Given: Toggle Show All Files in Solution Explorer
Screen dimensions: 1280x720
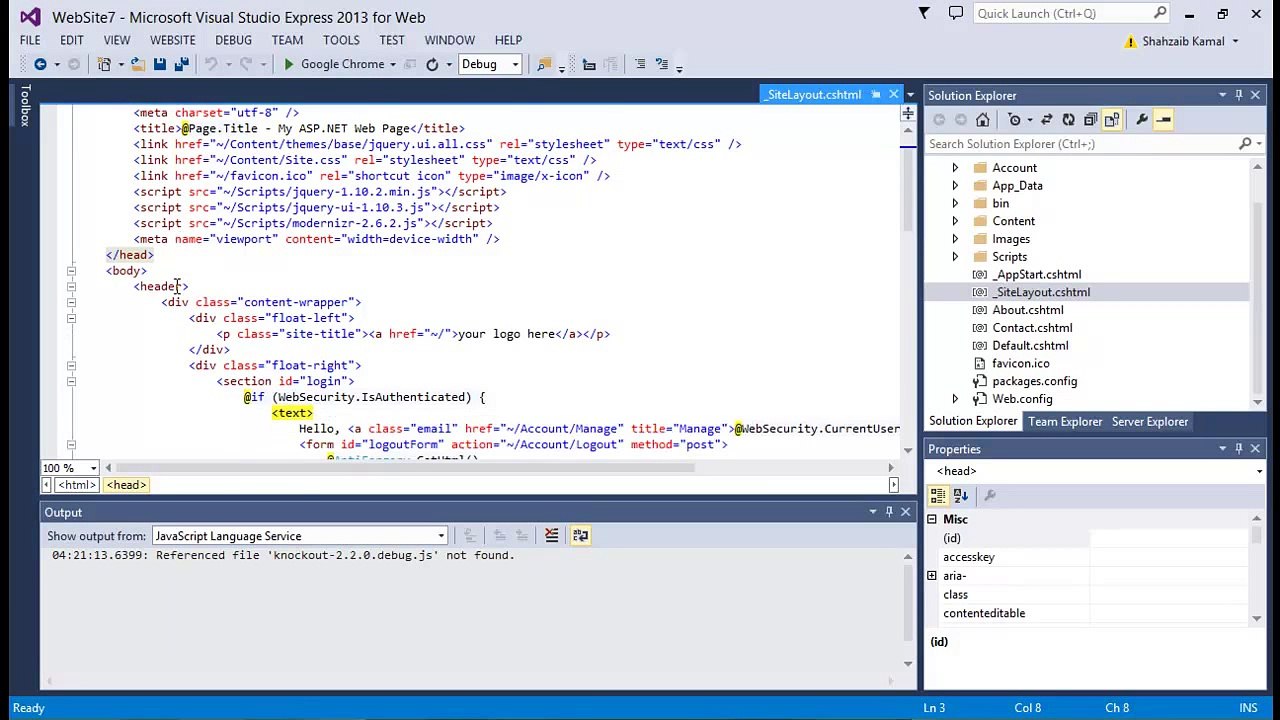Looking at the screenshot, I should pyautogui.click(x=1112, y=120).
